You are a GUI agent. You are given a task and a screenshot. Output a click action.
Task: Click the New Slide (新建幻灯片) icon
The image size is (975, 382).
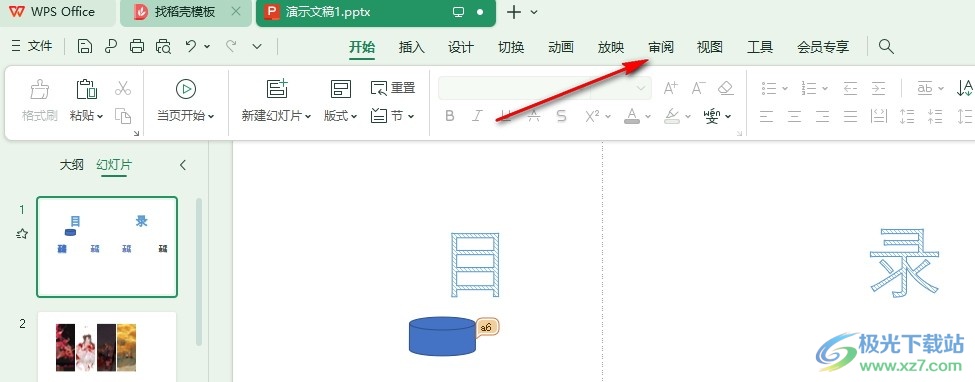point(277,89)
